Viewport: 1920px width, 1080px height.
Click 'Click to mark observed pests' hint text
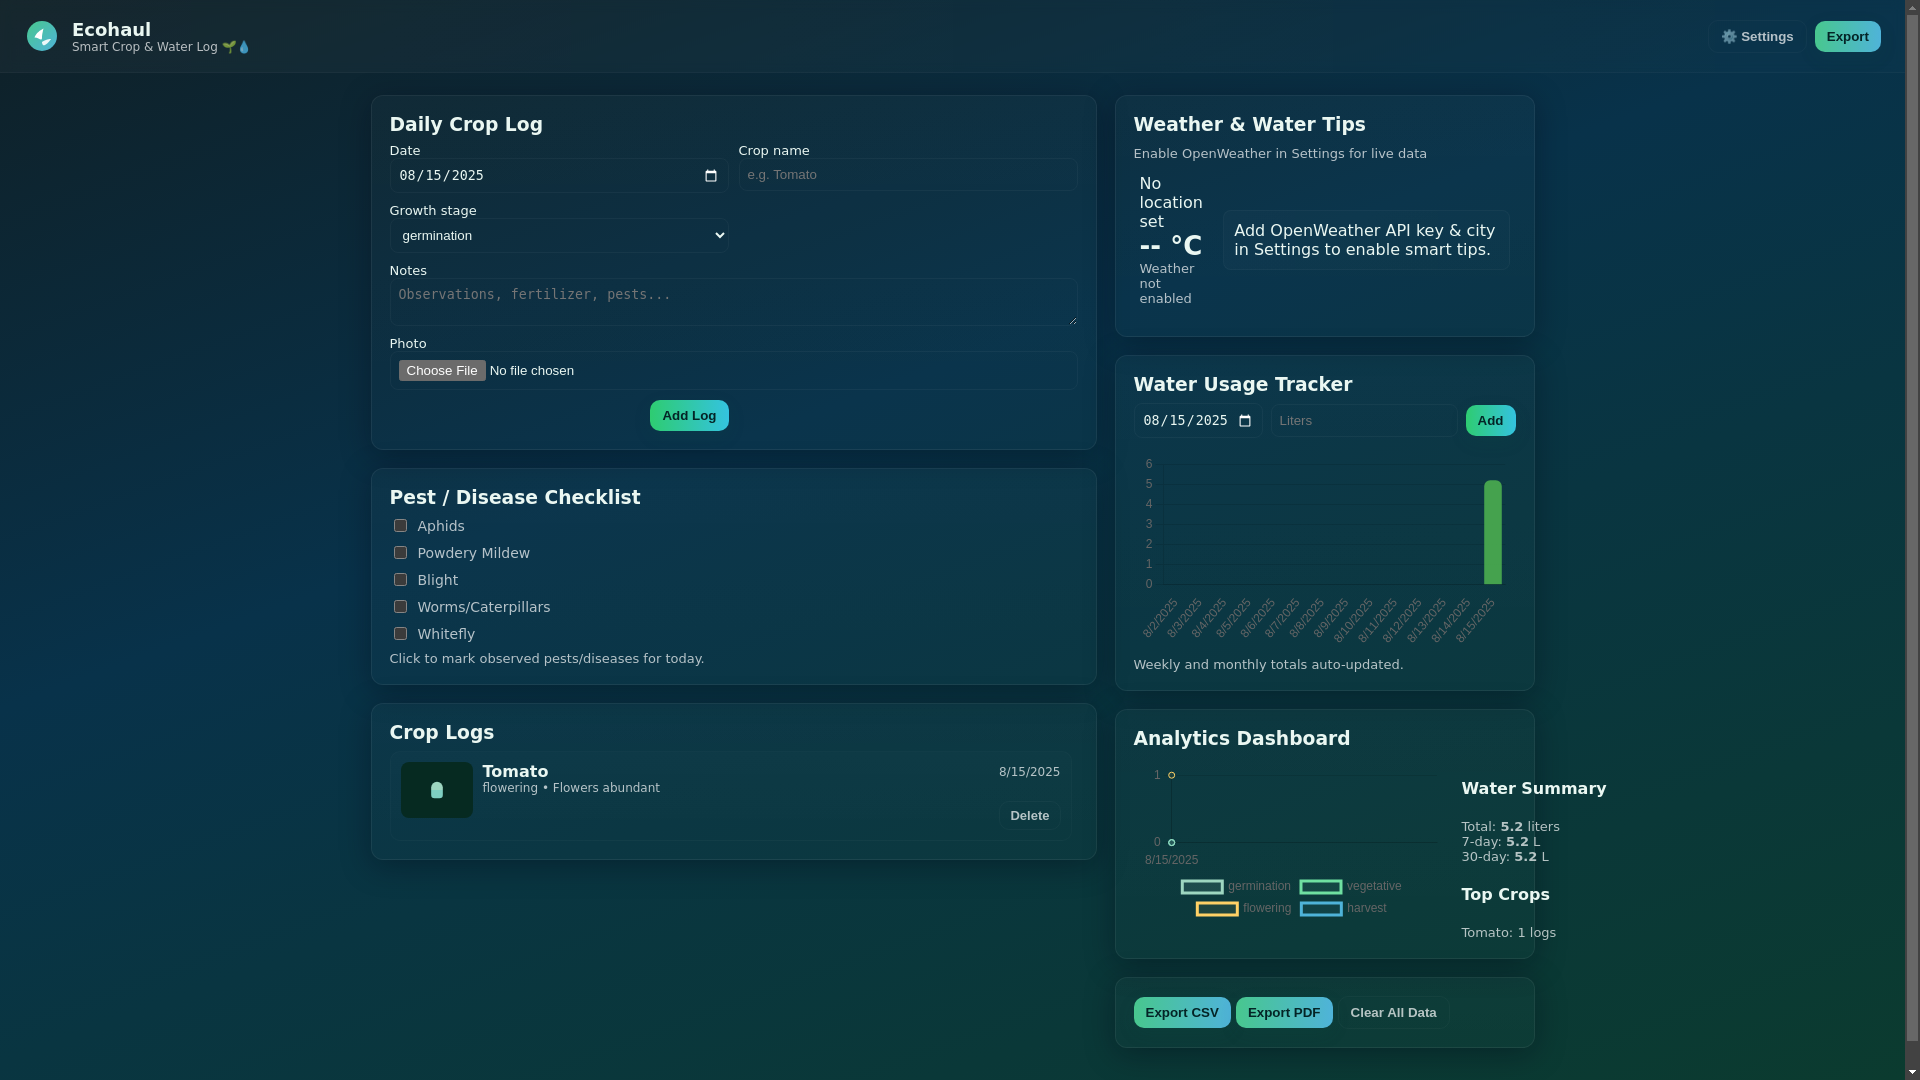pyautogui.click(x=547, y=659)
